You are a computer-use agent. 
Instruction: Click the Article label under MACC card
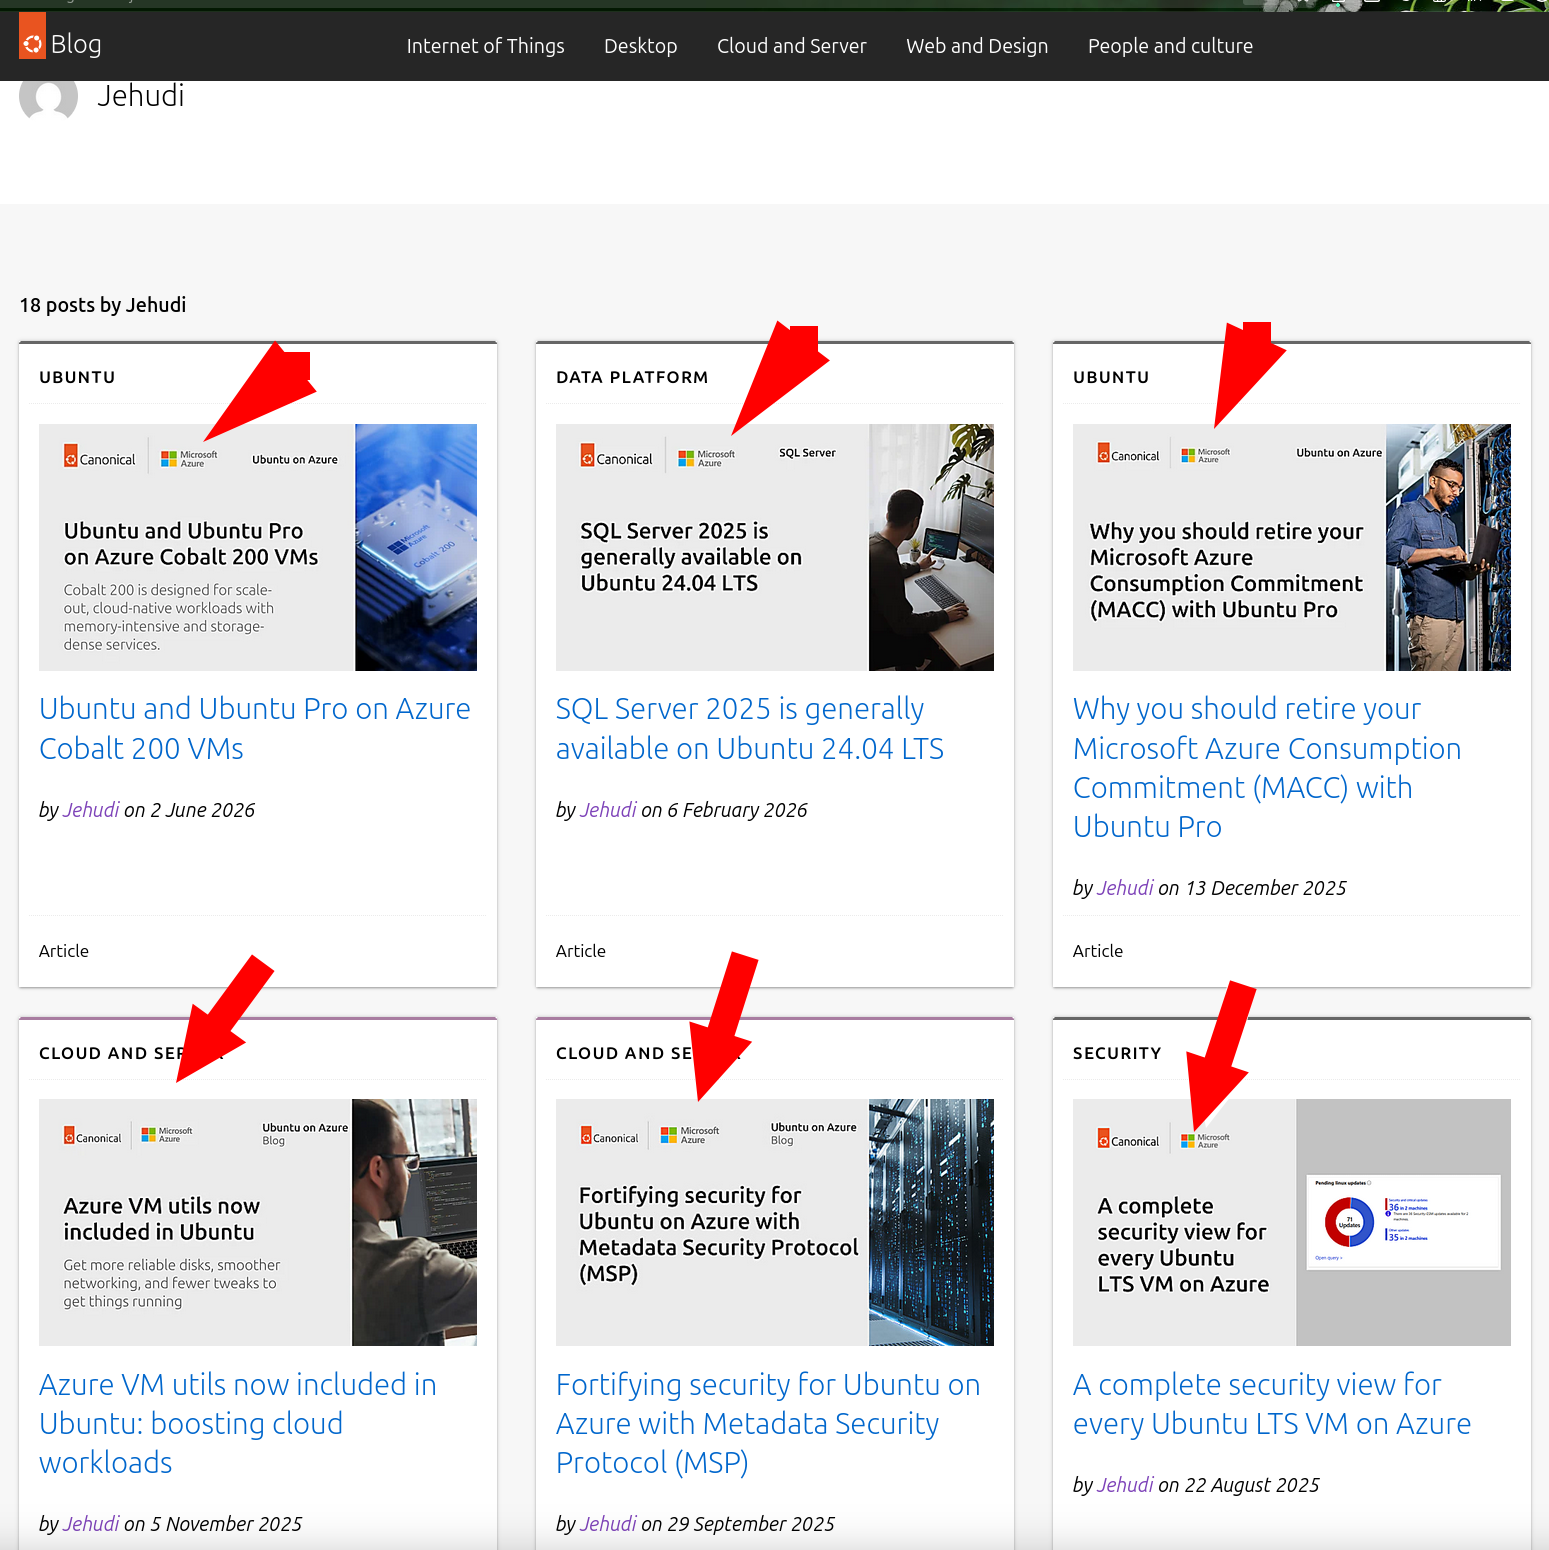click(1098, 951)
